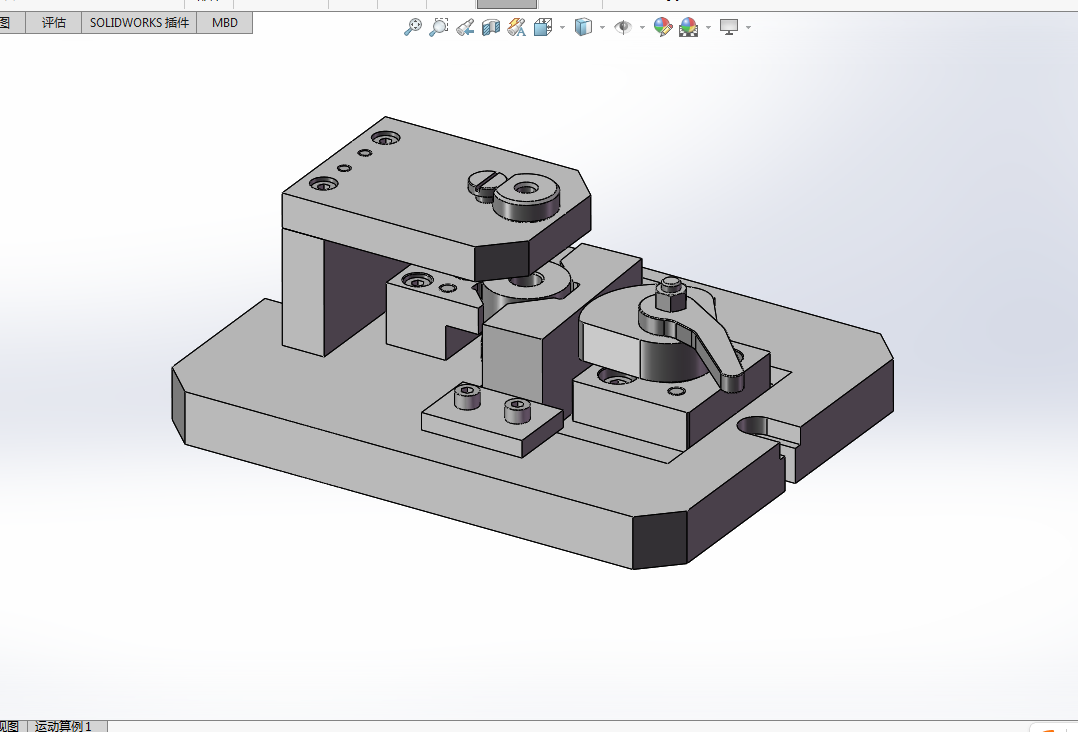Toggle the Section View tool

coord(491,27)
